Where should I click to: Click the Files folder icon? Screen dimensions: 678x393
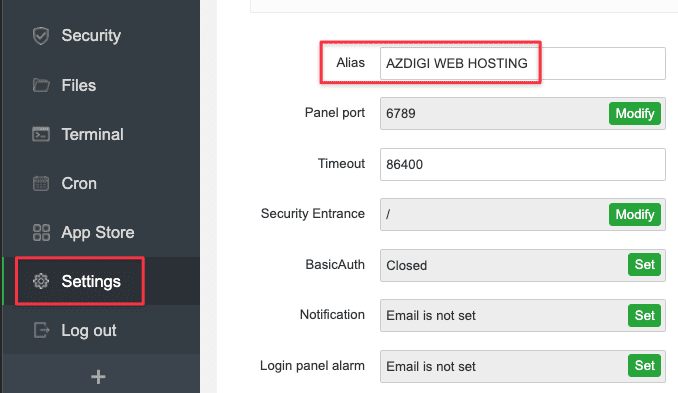pos(41,85)
